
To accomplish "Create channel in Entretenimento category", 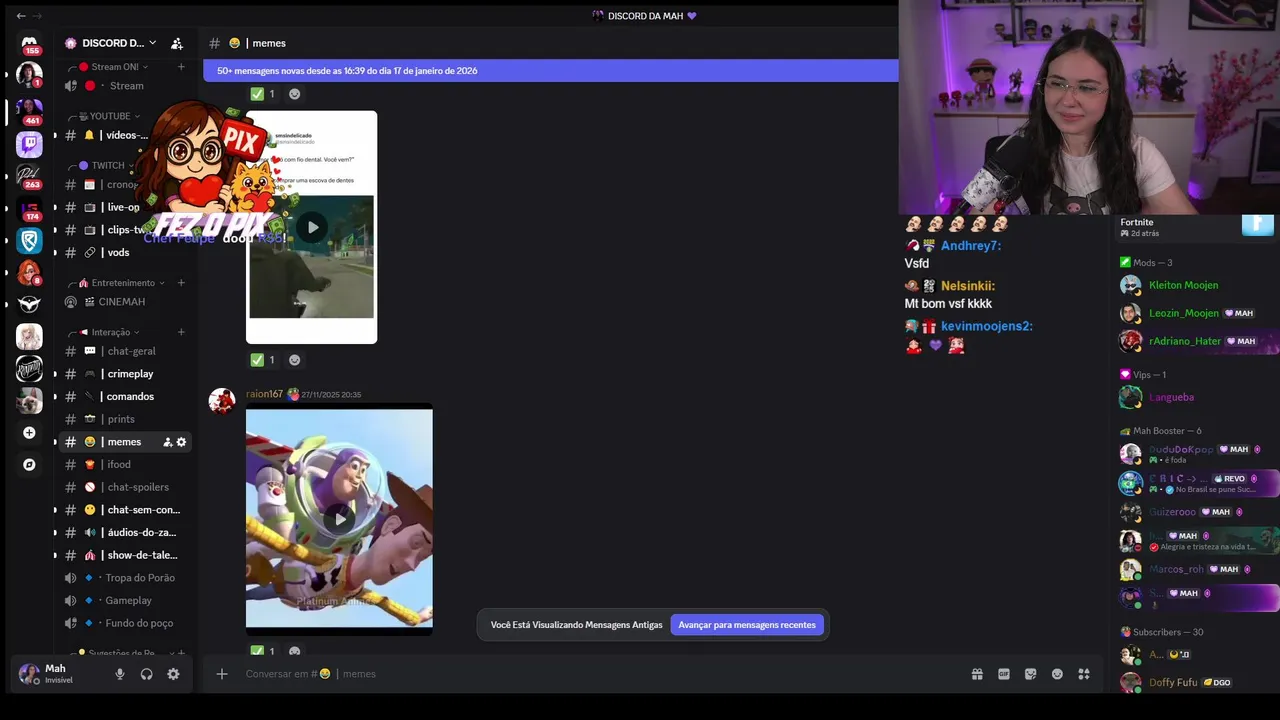I will coord(181,283).
